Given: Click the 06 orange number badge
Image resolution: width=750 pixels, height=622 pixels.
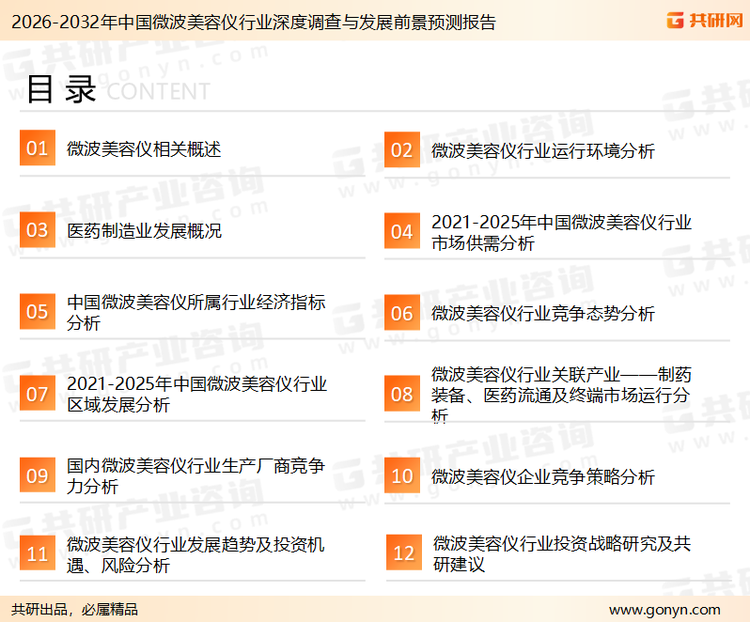Looking at the screenshot, I should pyautogui.click(x=402, y=313).
